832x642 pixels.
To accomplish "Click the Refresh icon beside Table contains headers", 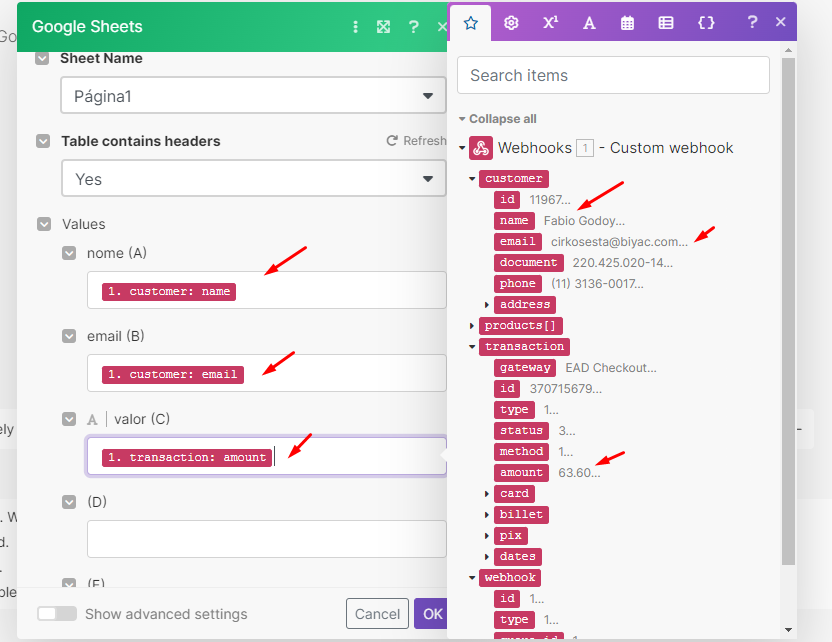I will click(392, 141).
